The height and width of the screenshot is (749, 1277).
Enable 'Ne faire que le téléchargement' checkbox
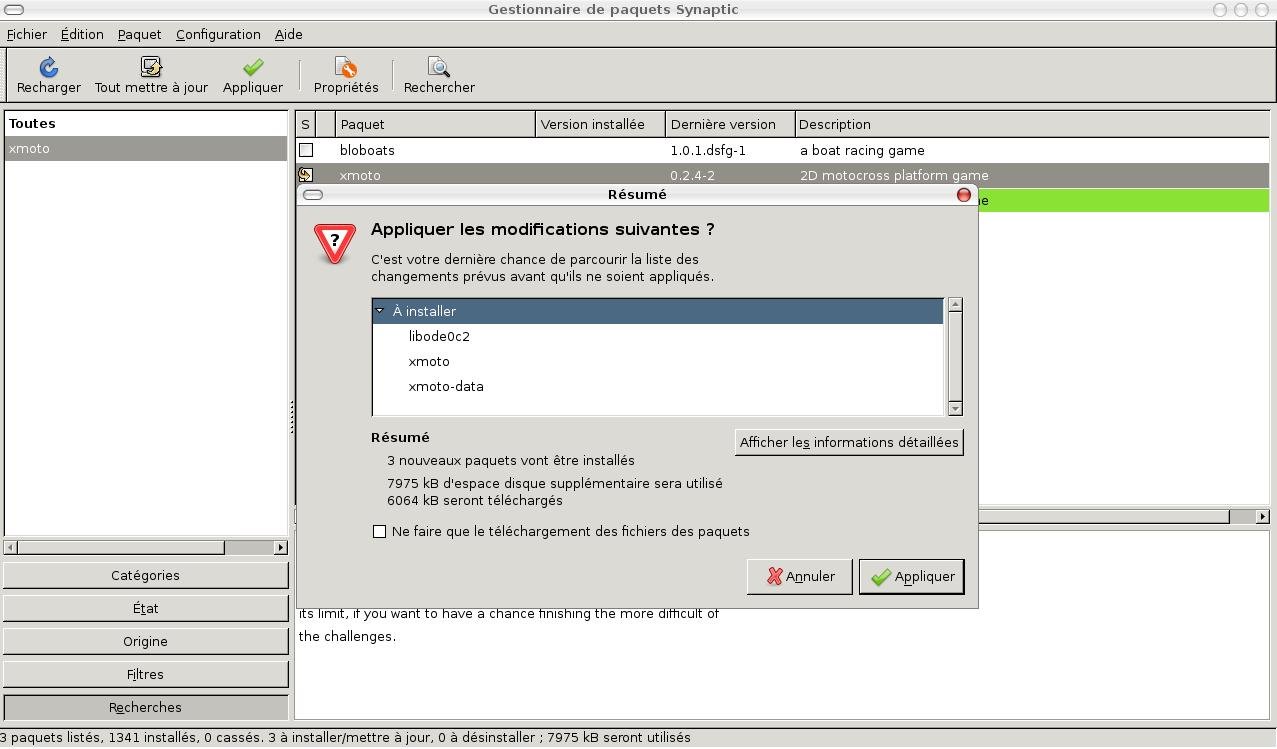coord(379,532)
